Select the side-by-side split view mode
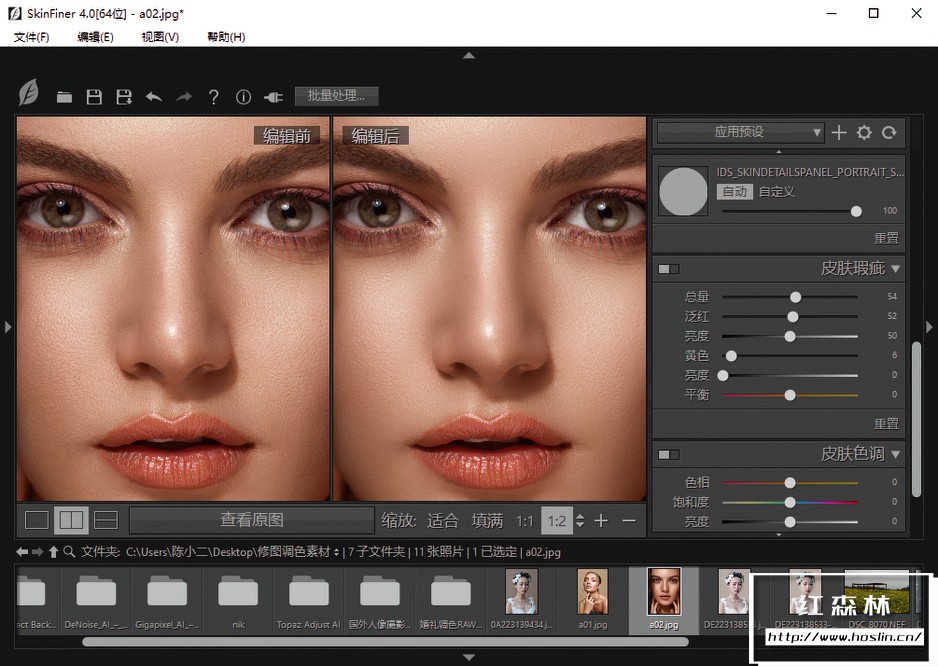Screen dimensions: 938x666 71,520
